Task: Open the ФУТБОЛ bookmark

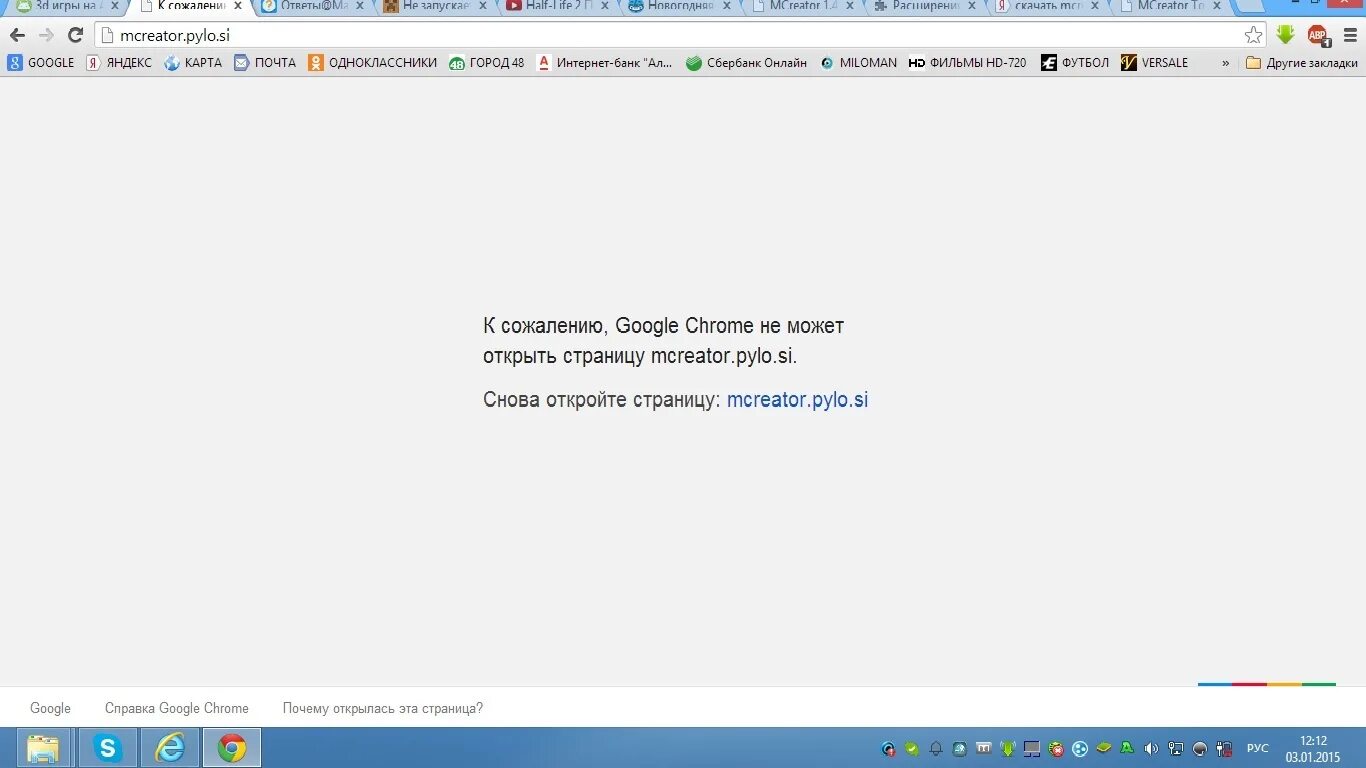Action: point(1075,62)
